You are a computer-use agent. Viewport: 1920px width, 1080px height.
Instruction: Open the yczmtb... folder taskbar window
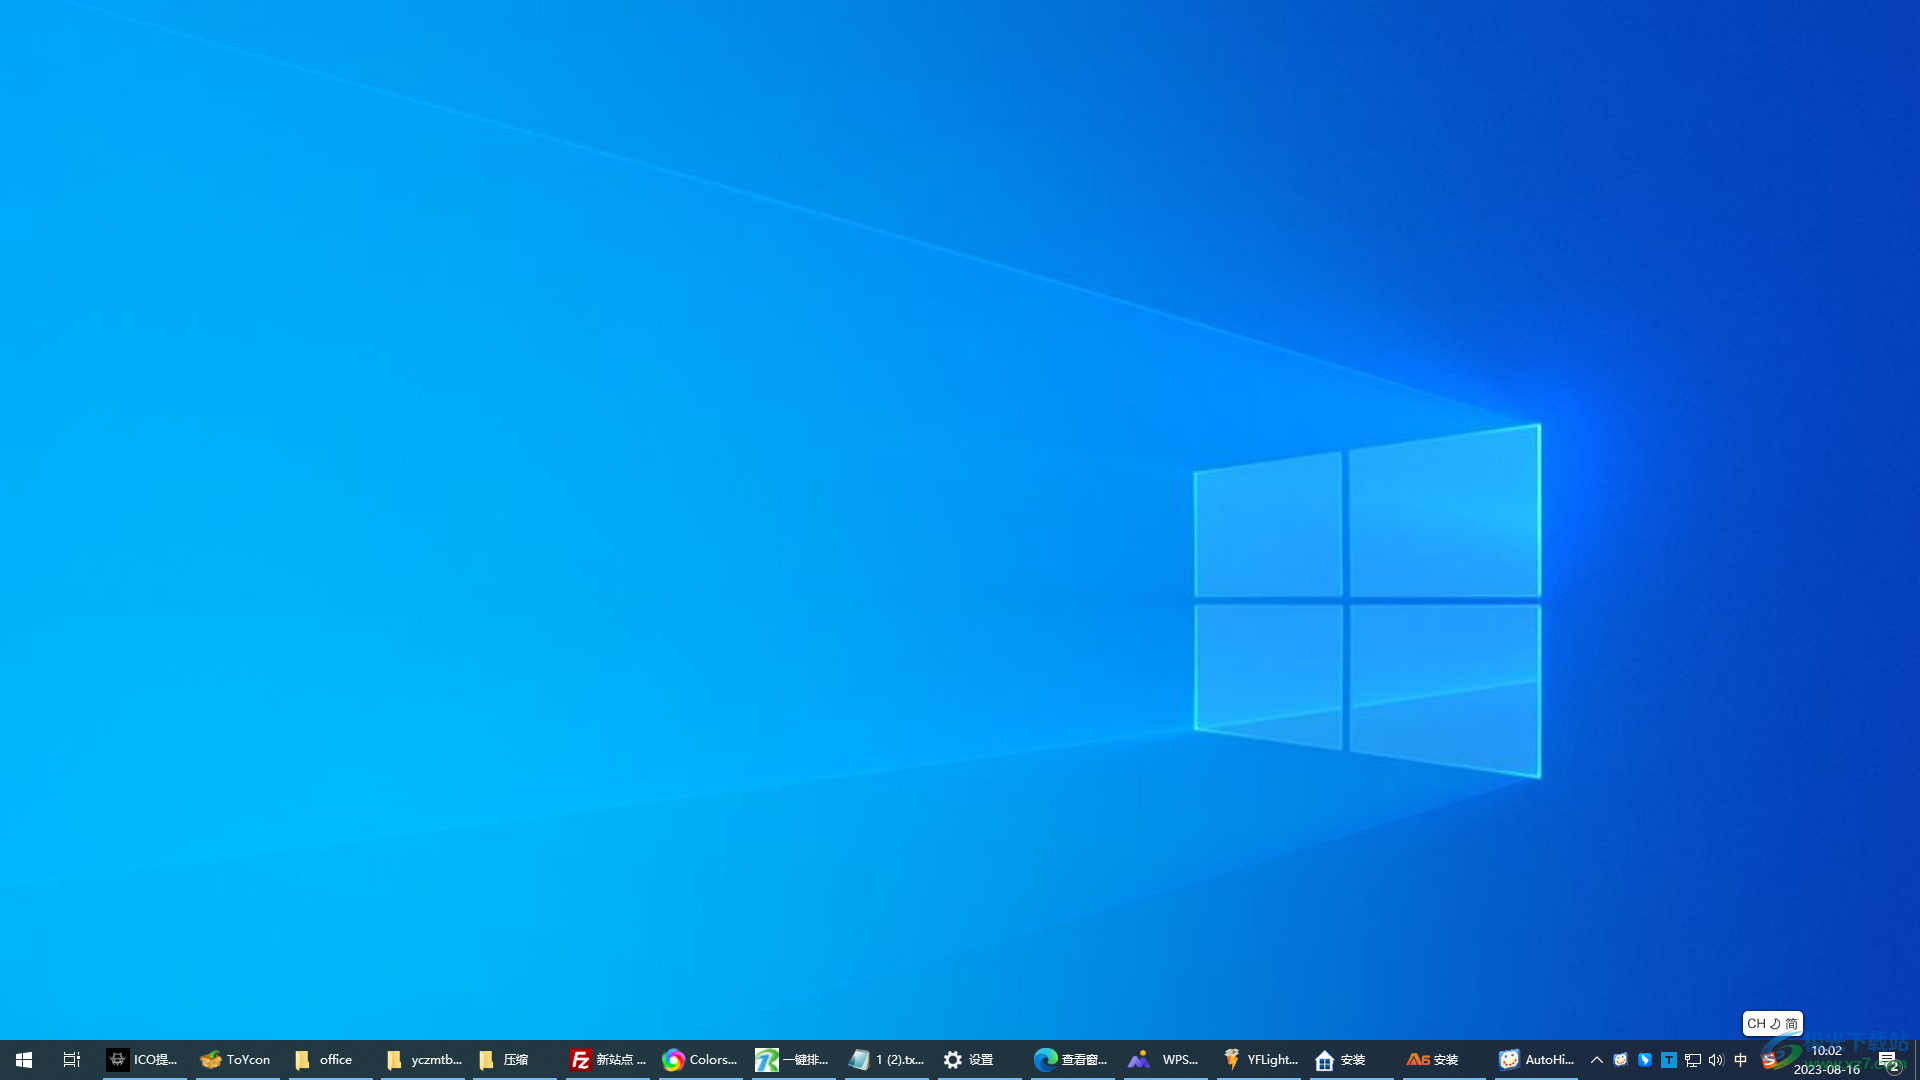tap(422, 1060)
